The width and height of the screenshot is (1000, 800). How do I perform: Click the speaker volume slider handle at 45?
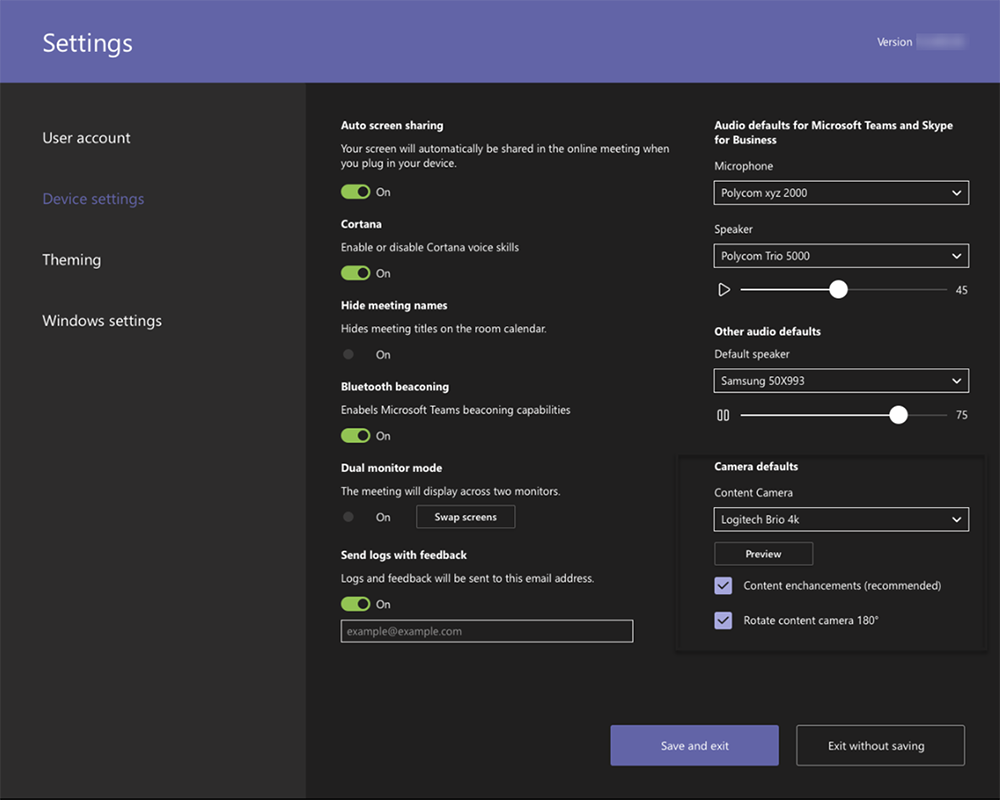[x=838, y=290]
